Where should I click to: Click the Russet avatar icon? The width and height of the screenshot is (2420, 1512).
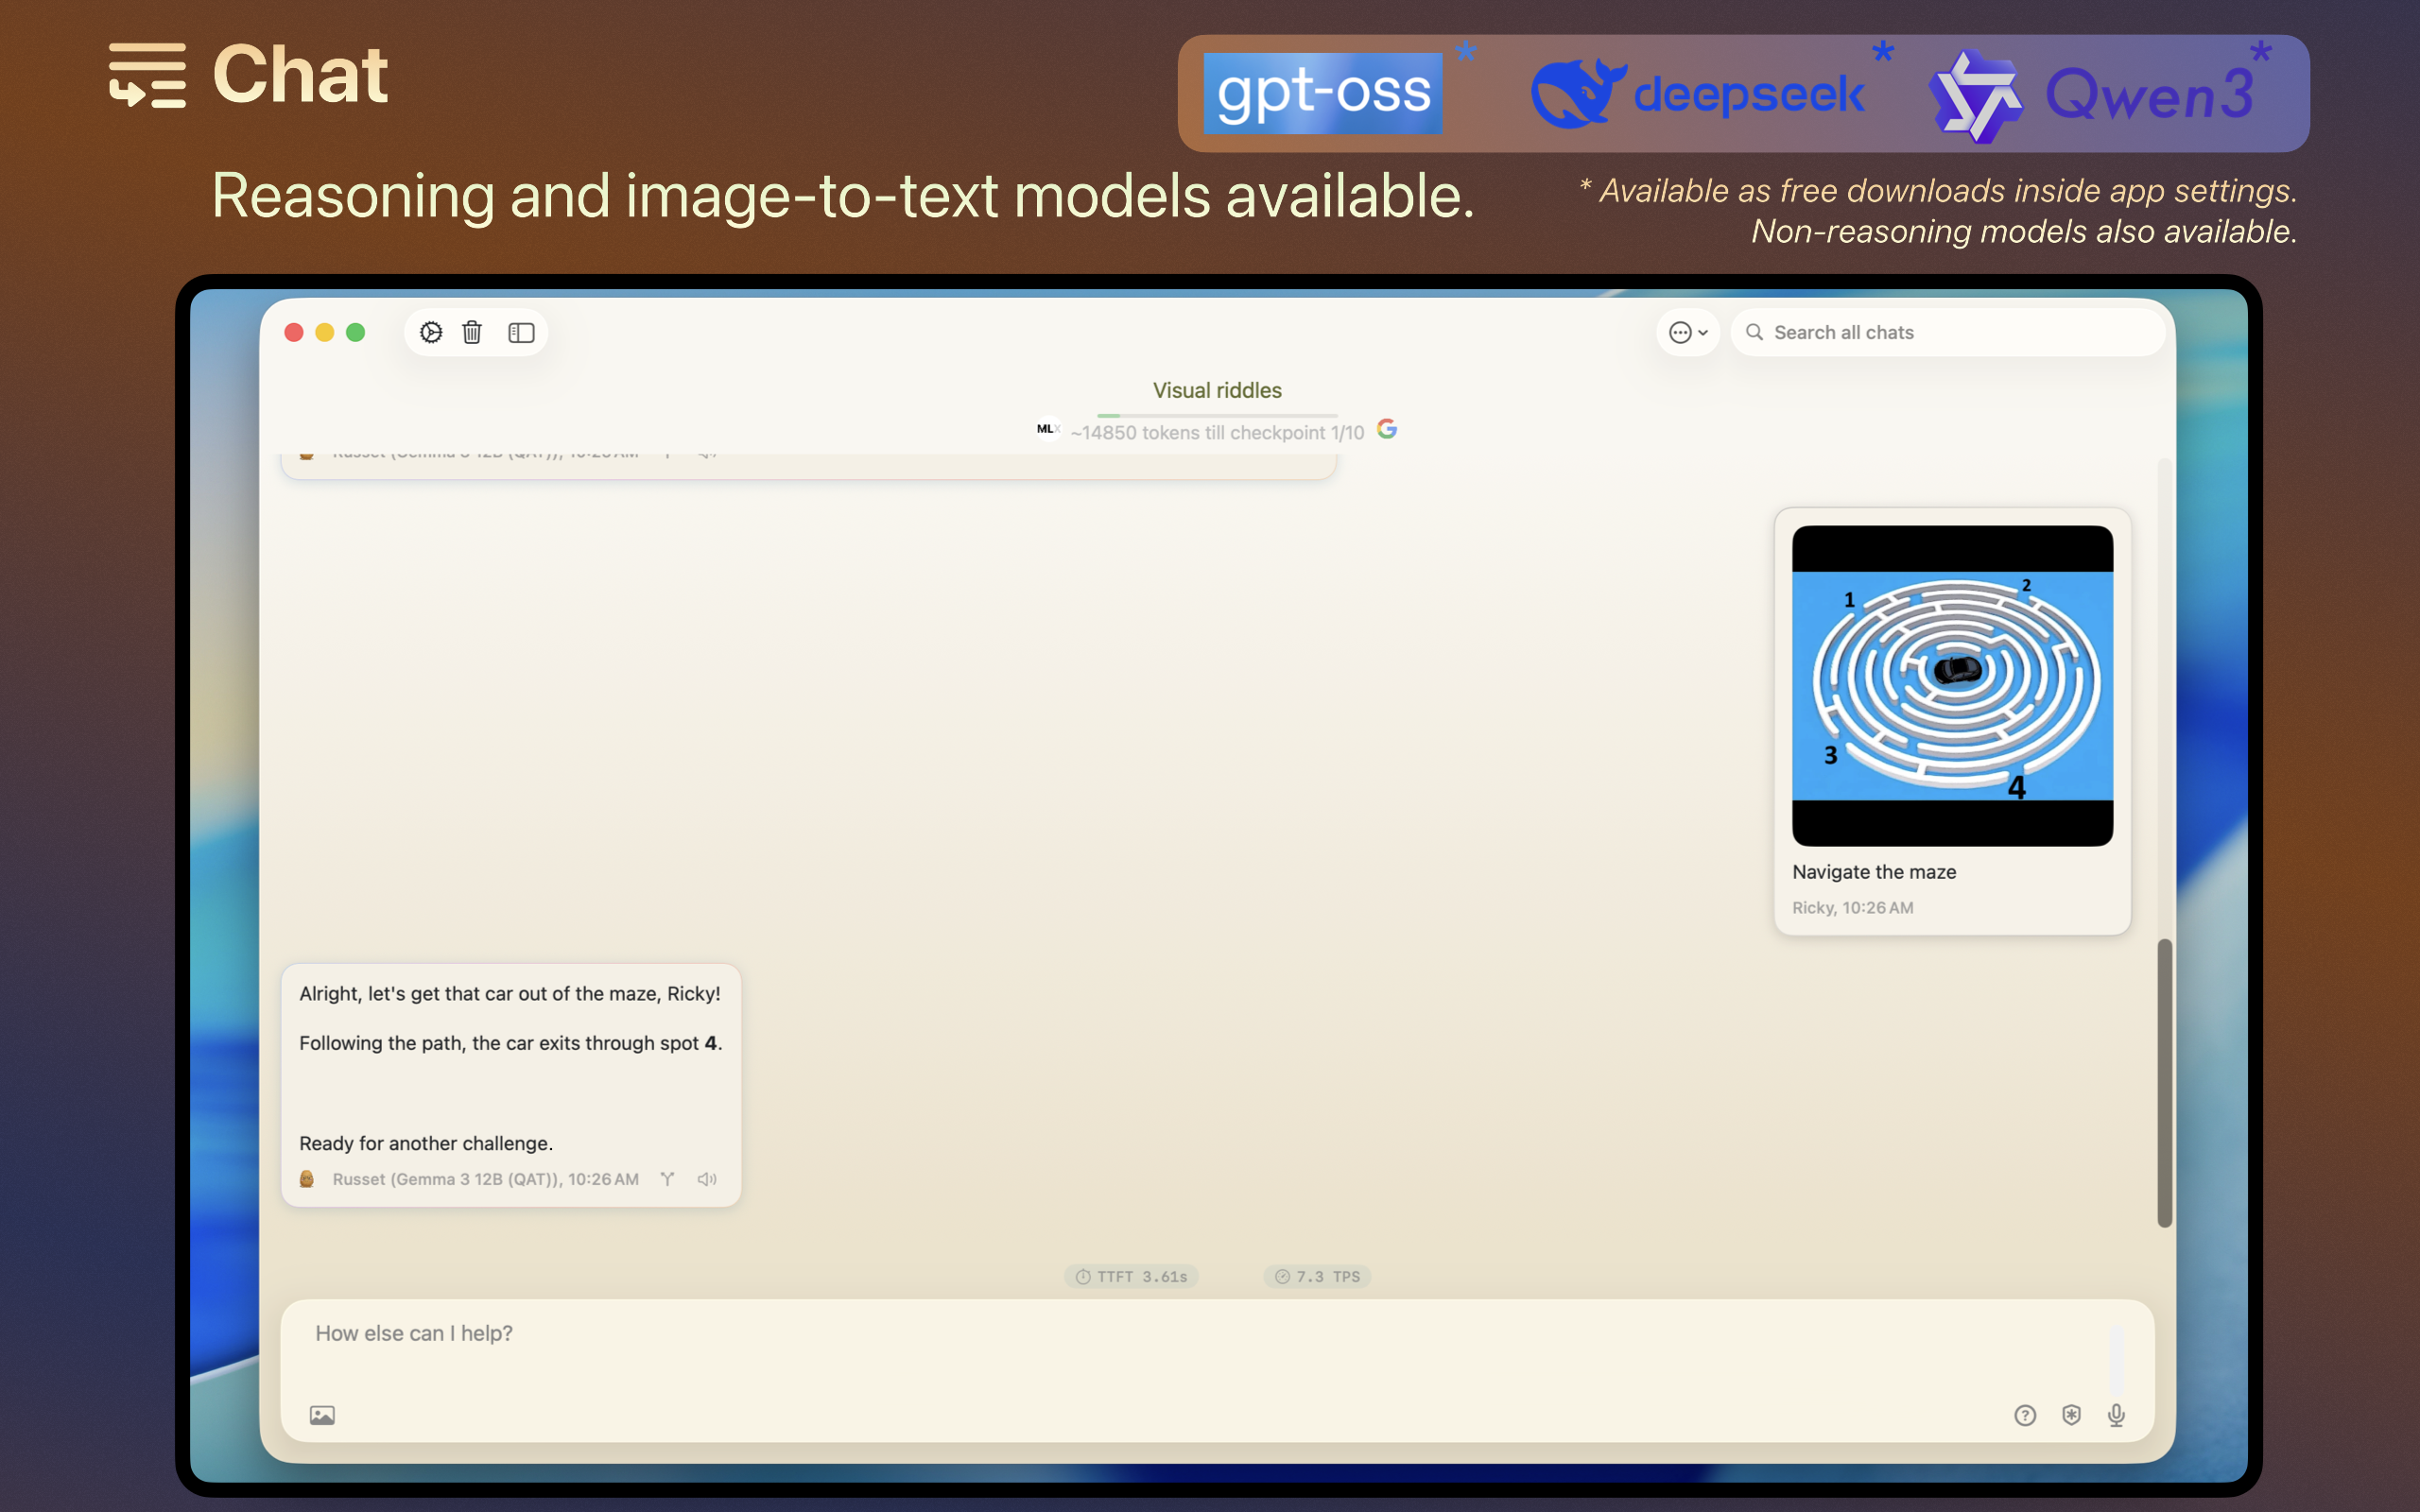307,1179
